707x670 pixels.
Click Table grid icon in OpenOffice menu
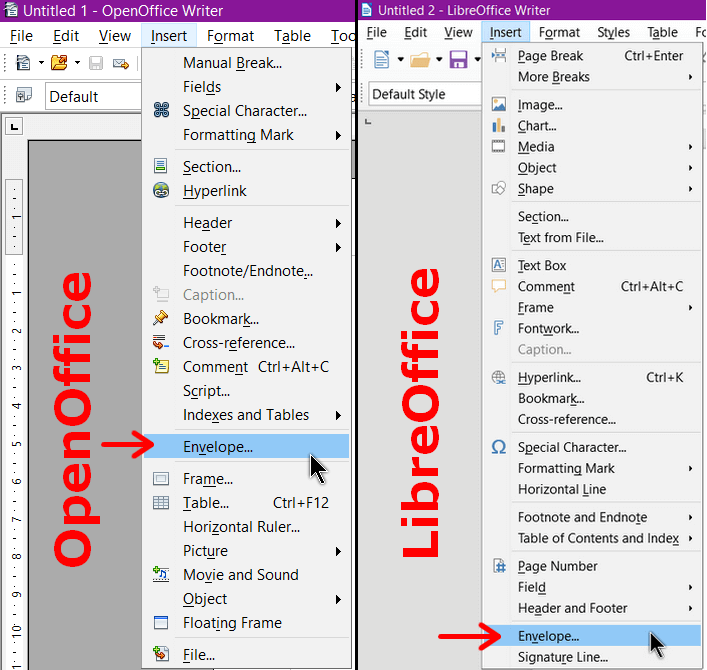(x=161, y=502)
